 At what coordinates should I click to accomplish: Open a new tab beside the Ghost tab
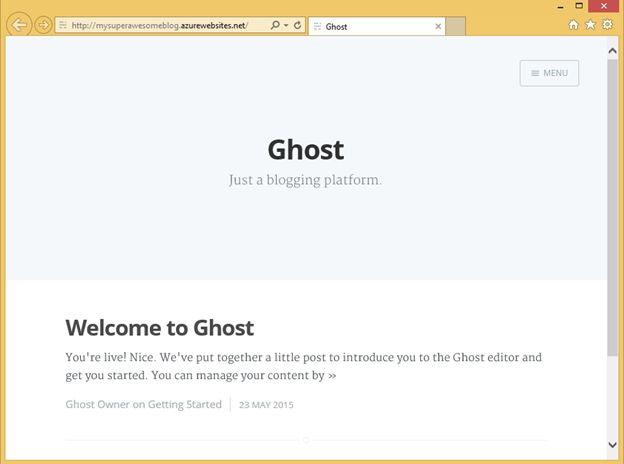click(x=455, y=26)
